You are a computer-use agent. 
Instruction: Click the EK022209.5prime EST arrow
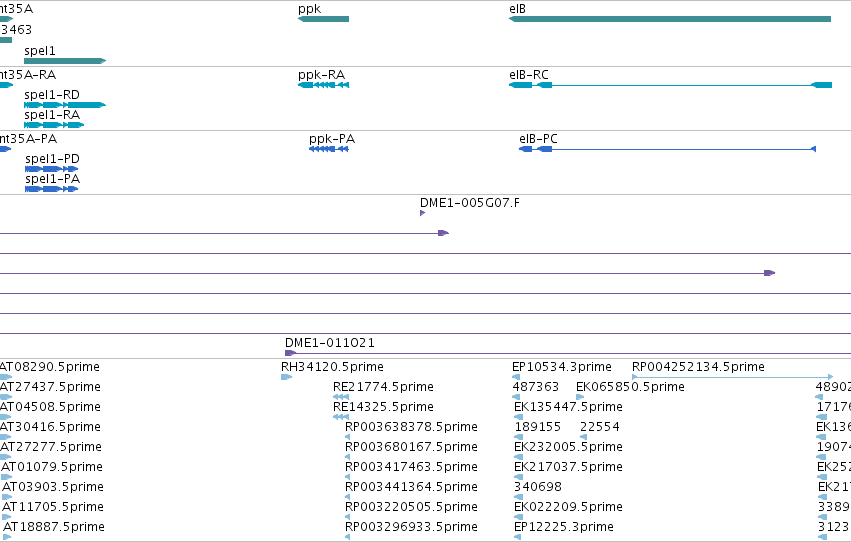(x=518, y=517)
